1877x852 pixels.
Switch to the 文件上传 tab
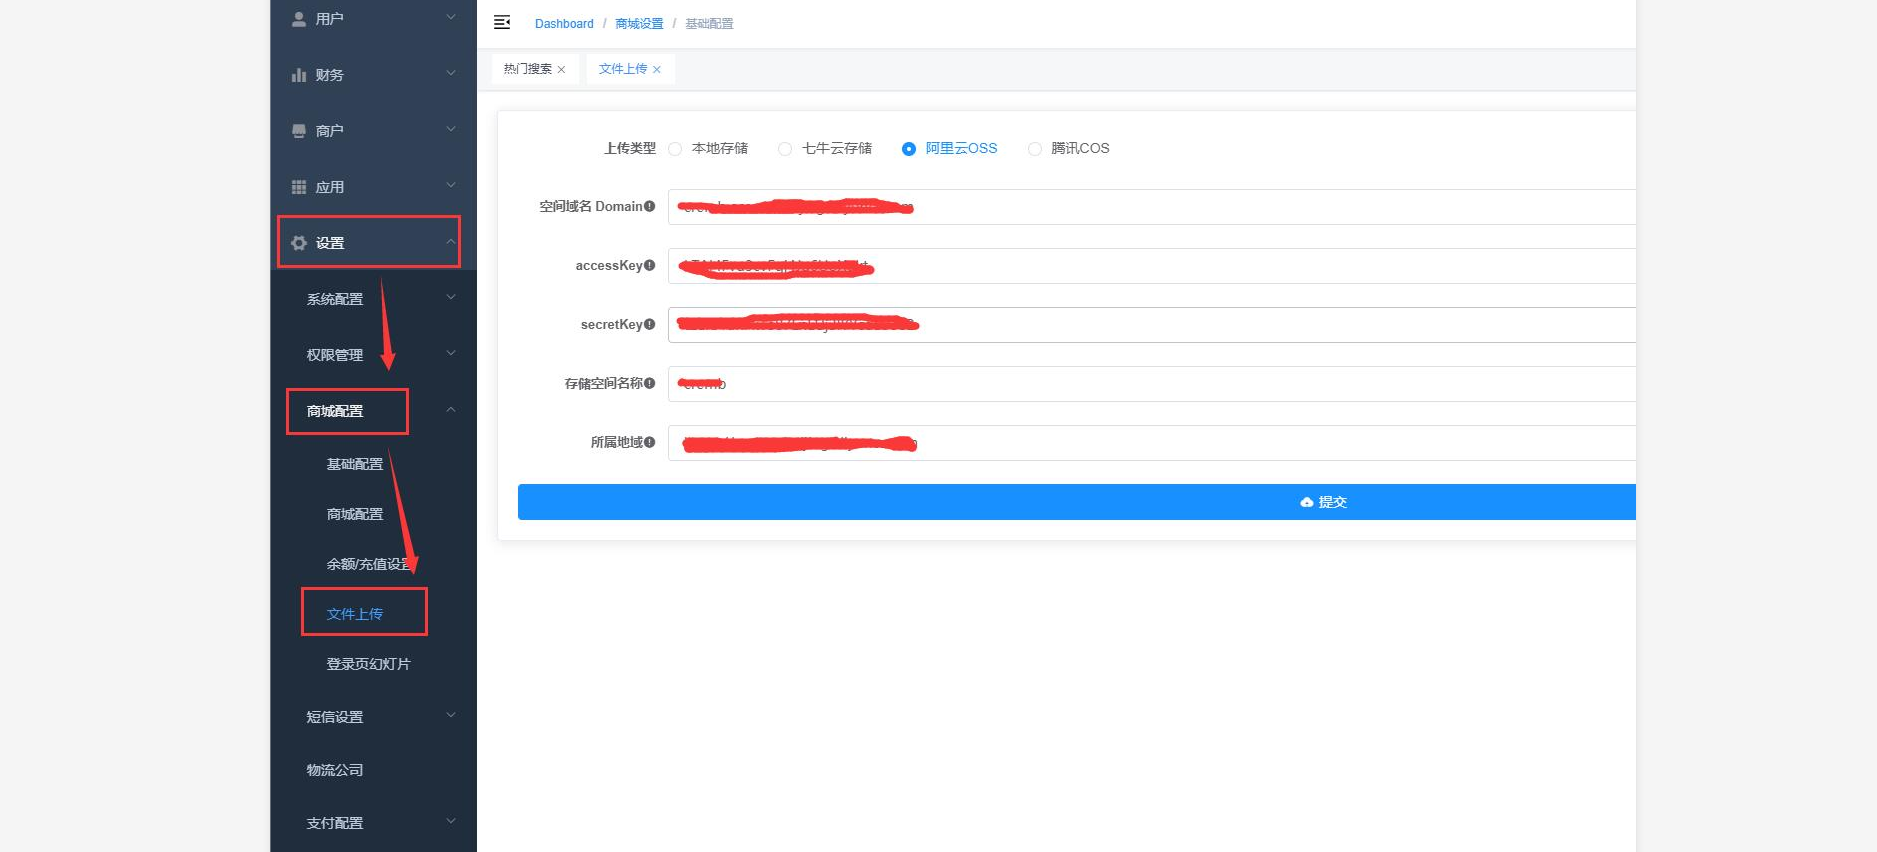[623, 69]
